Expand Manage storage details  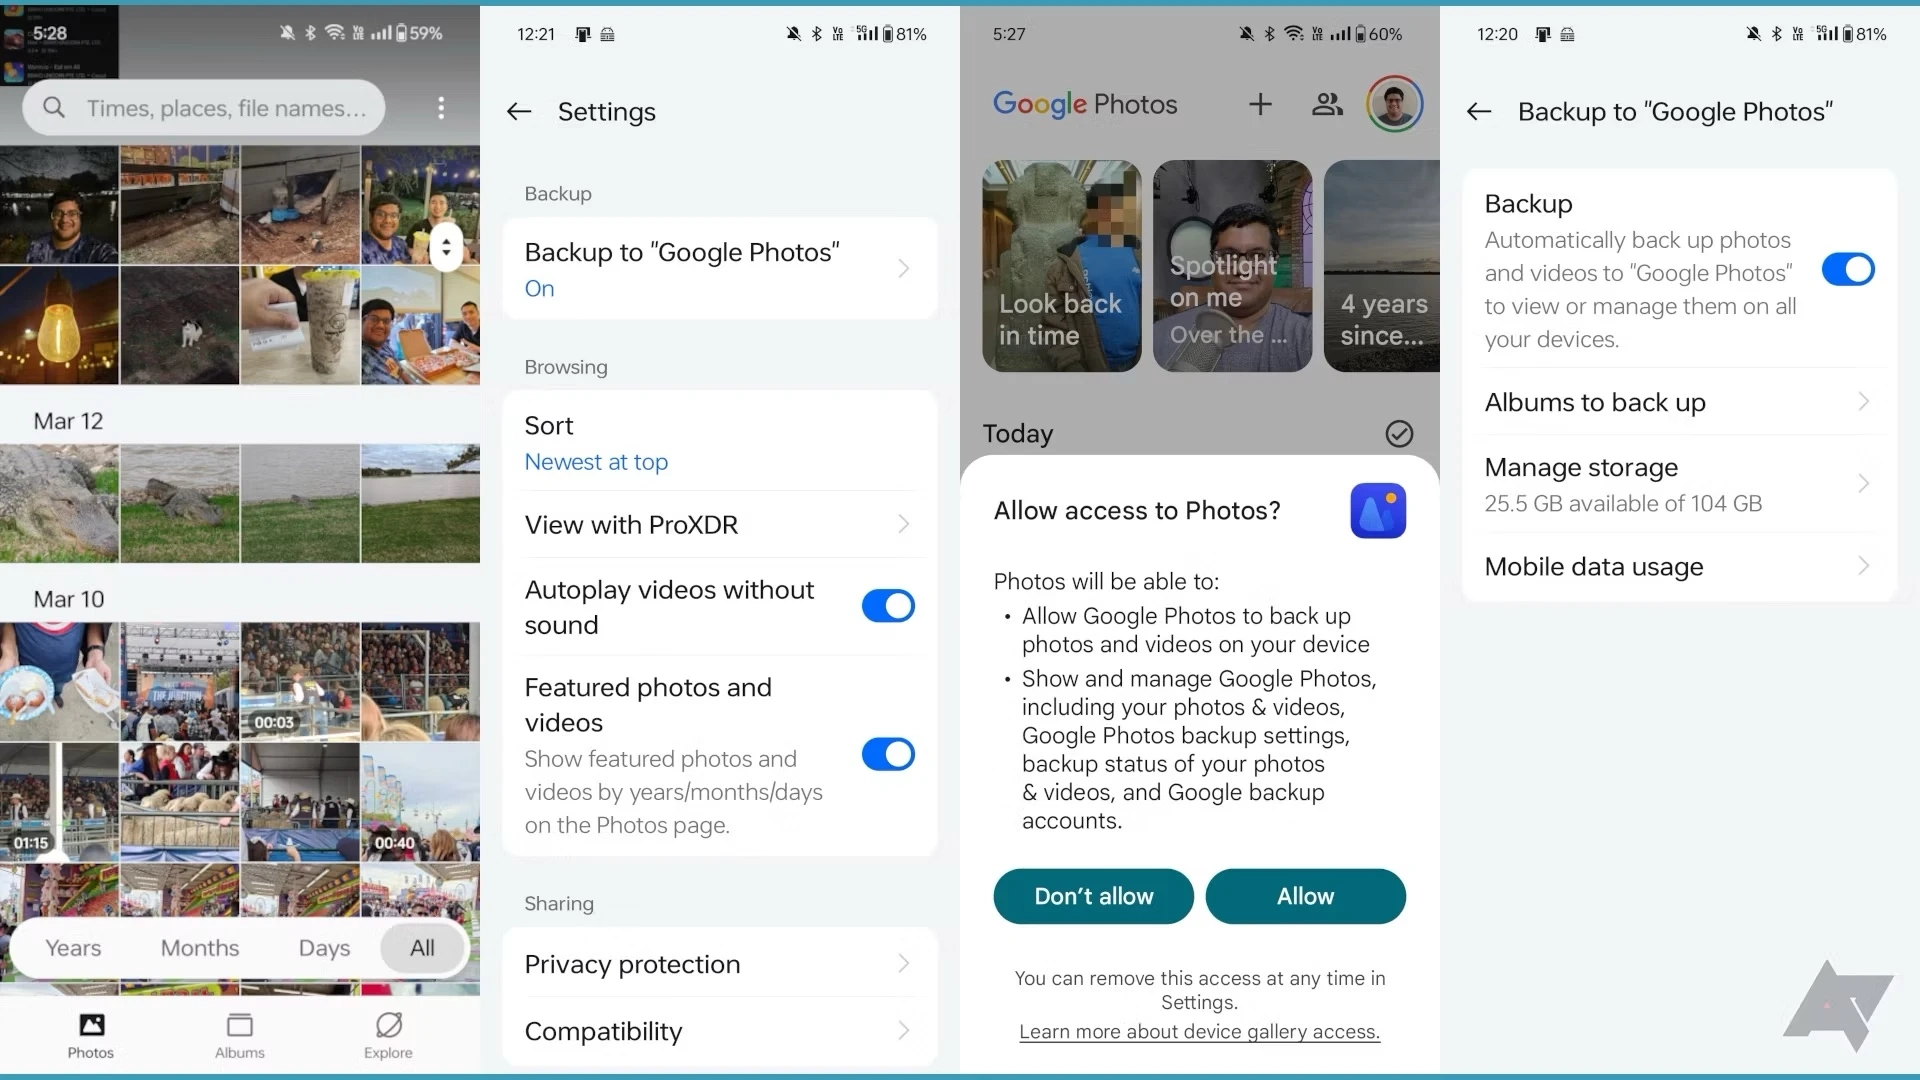[x=1675, y=483]
